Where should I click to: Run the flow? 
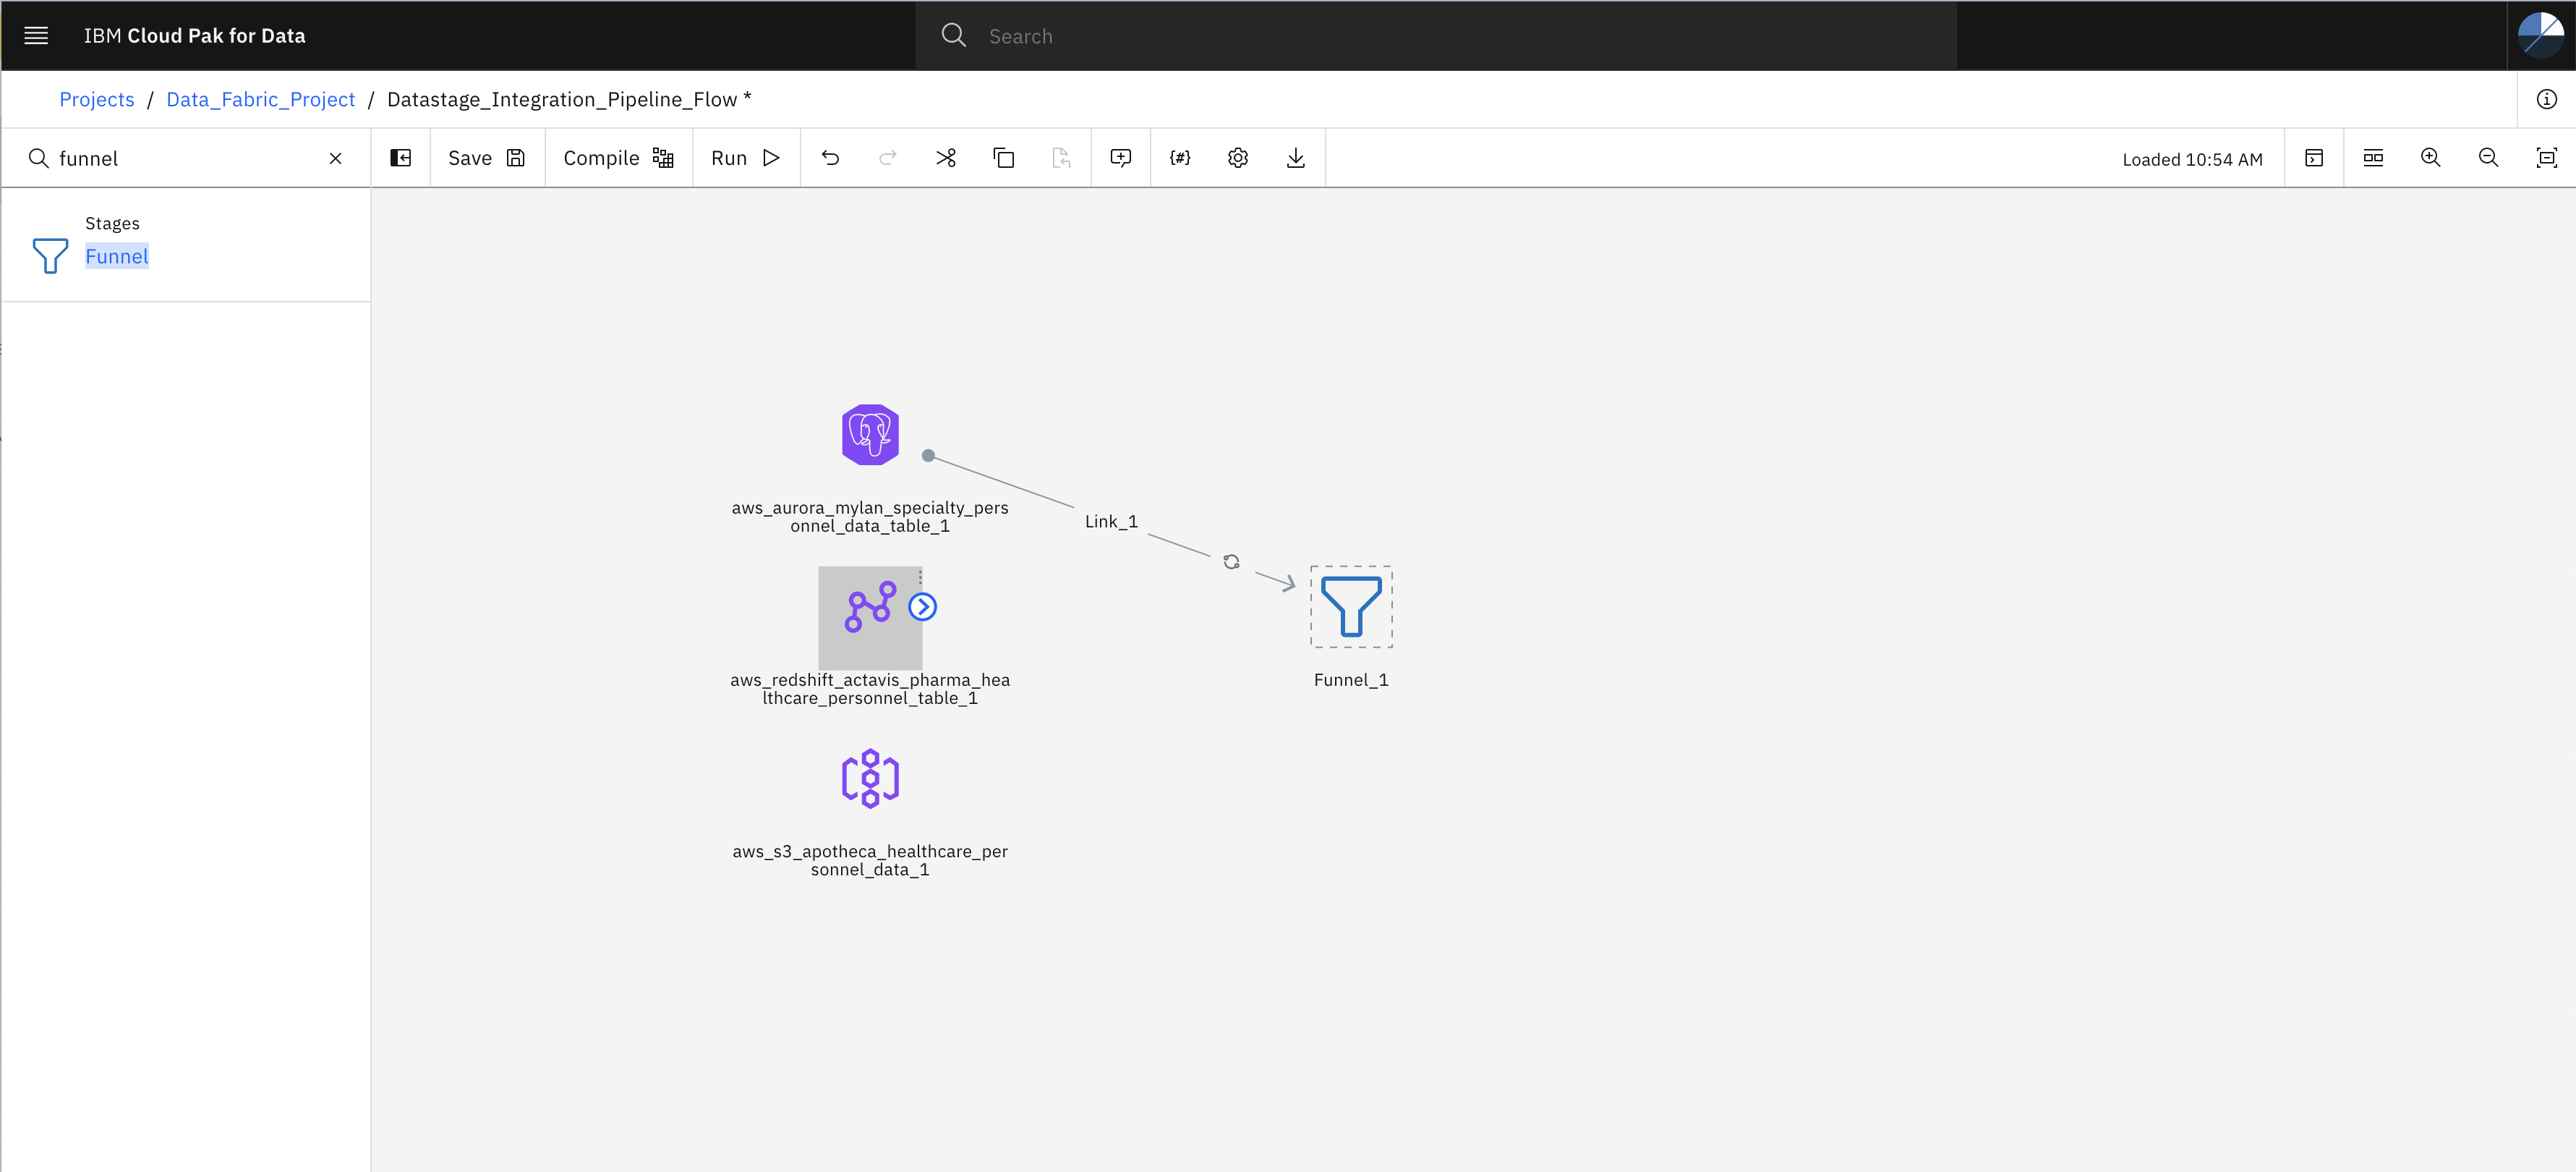click(746, 158)
